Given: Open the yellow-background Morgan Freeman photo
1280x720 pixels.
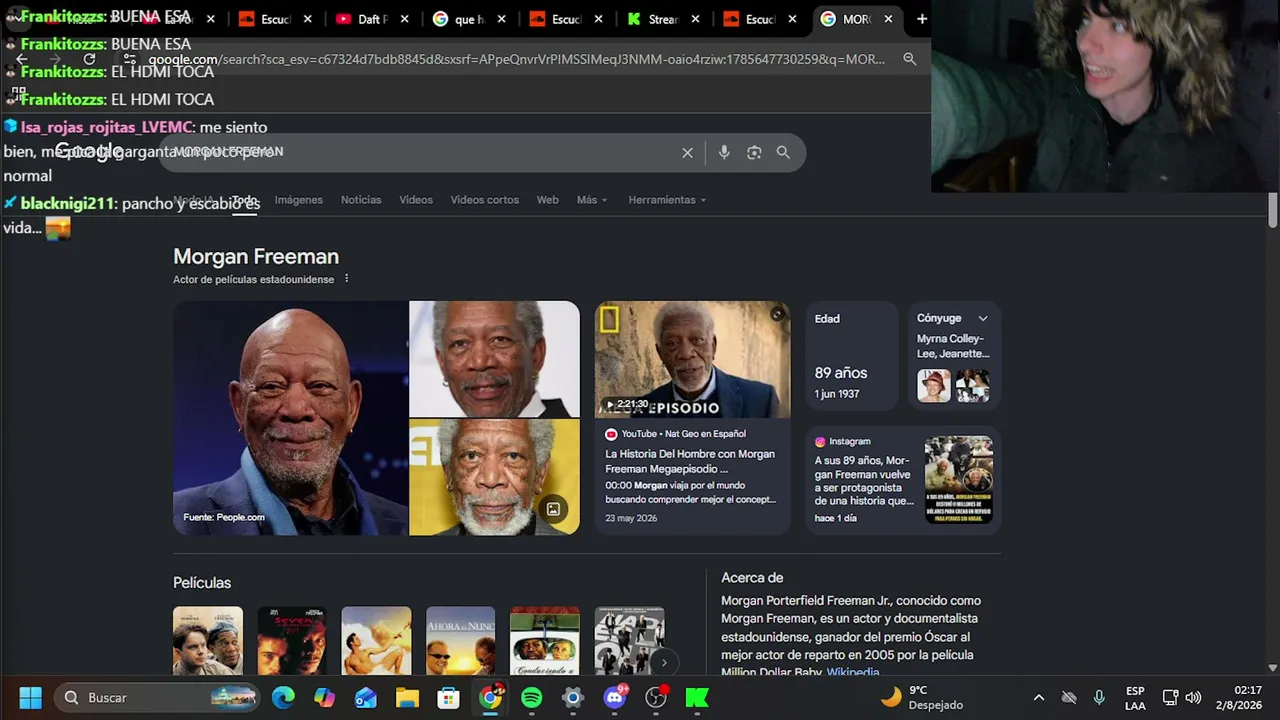Looking at the screenshot, I should (494, 477).
